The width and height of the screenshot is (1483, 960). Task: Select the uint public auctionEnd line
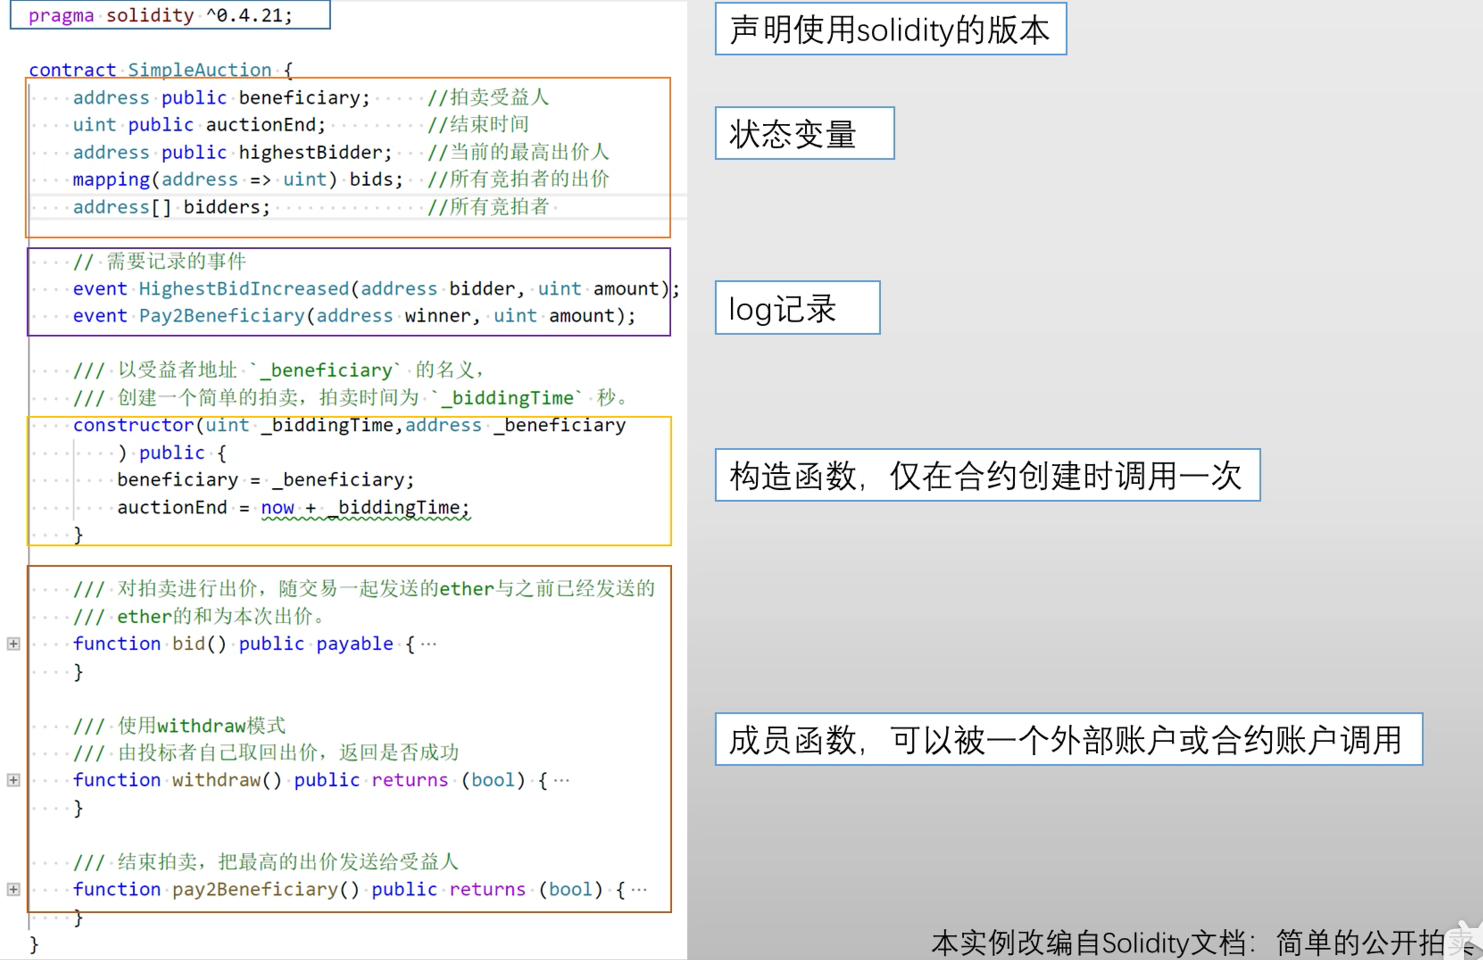[x=300, y=124]
